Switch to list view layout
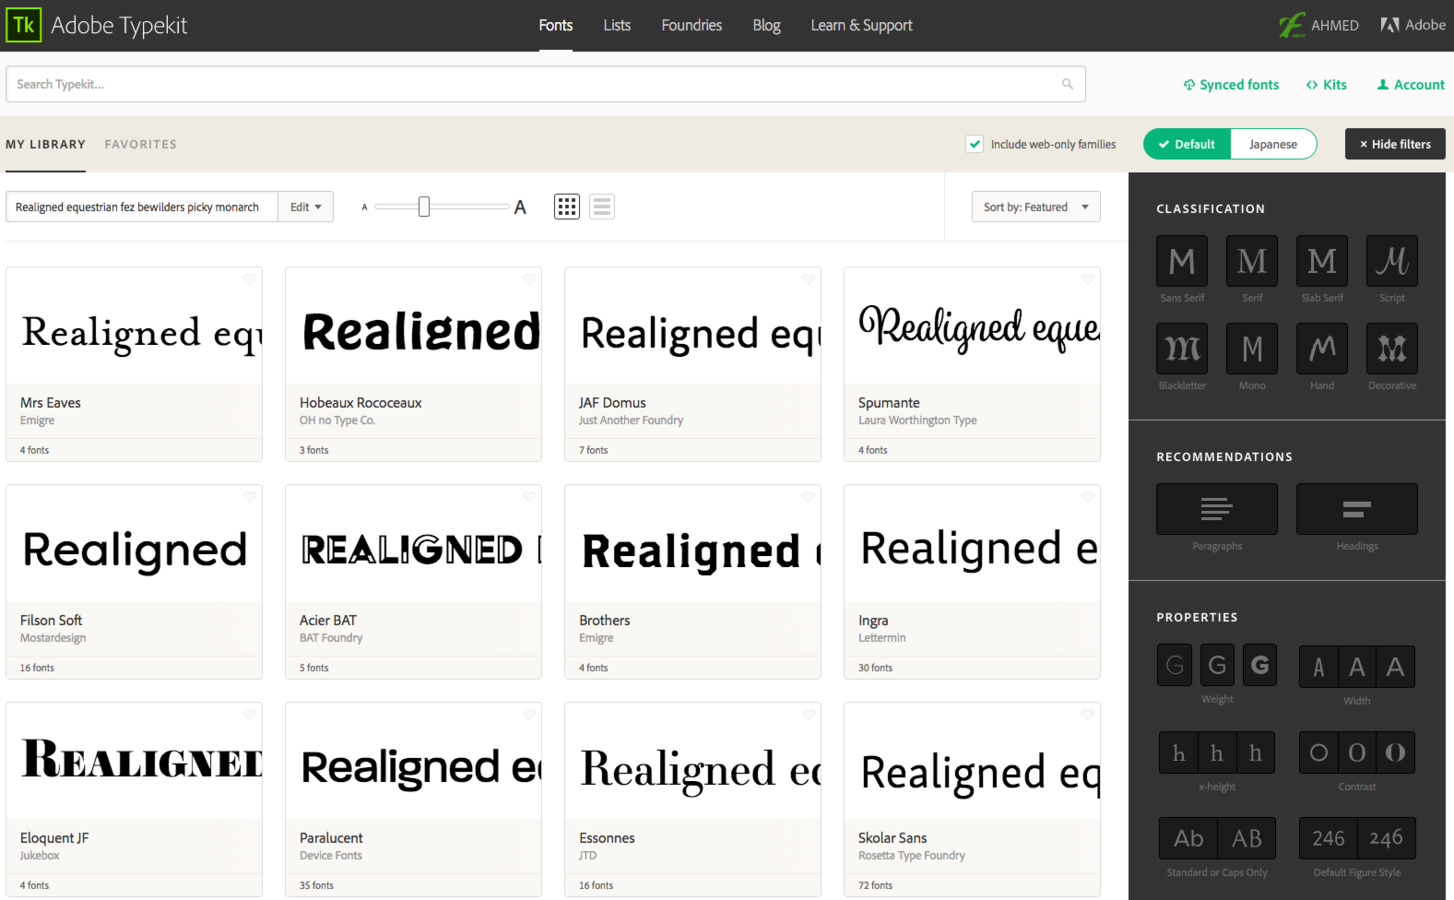This screenshot has height=900, width=1454. click(x=602, y=207)
